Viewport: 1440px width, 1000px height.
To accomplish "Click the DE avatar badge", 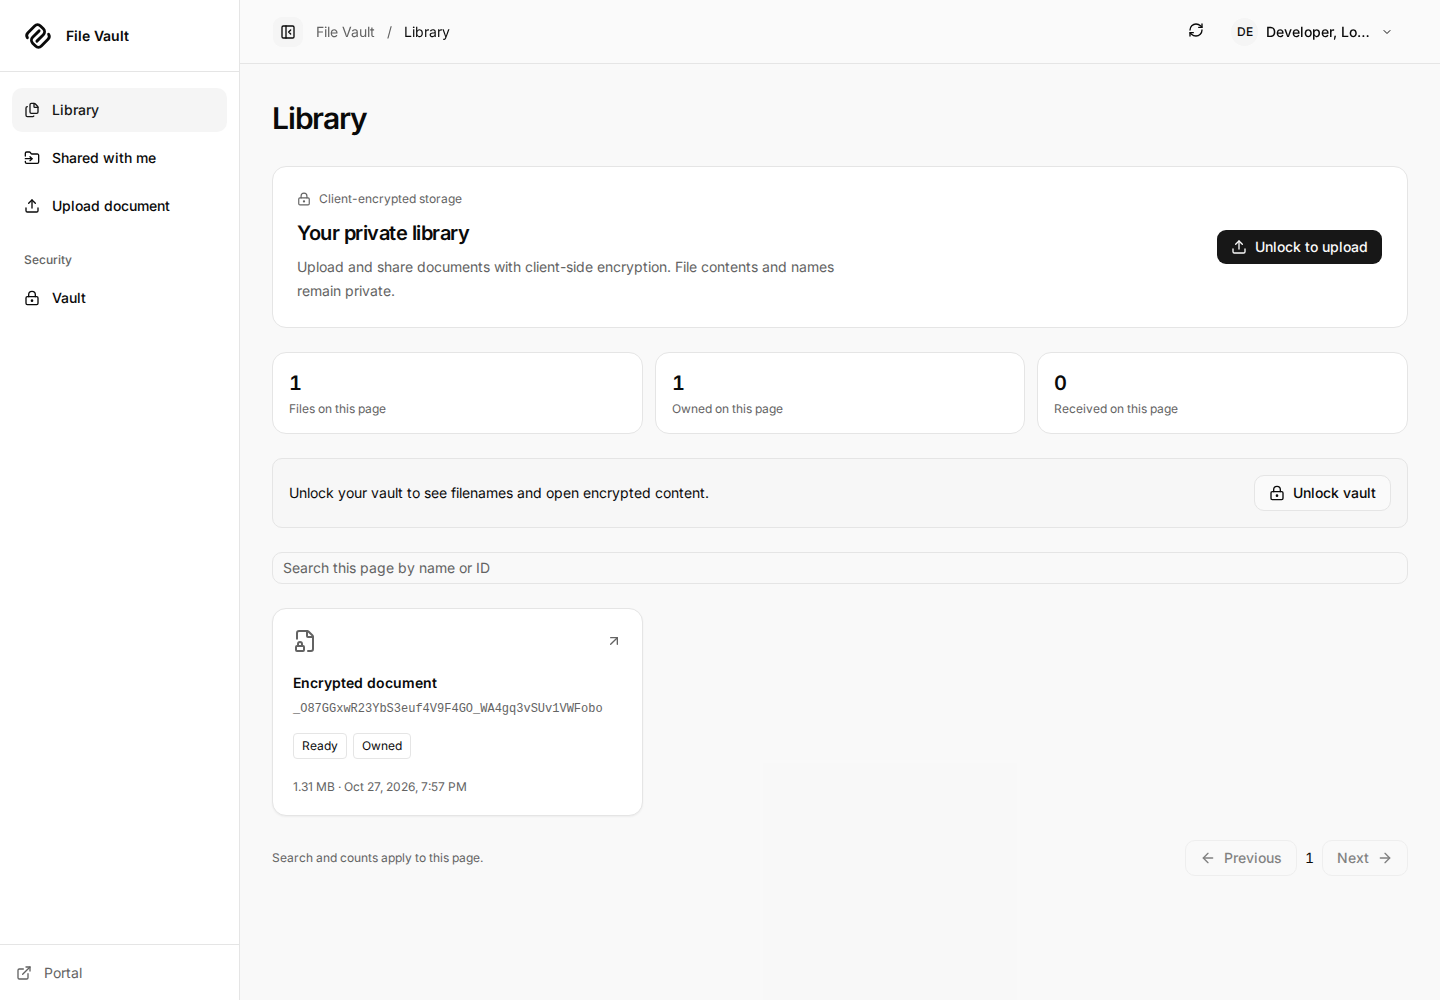I will 1245,32.
